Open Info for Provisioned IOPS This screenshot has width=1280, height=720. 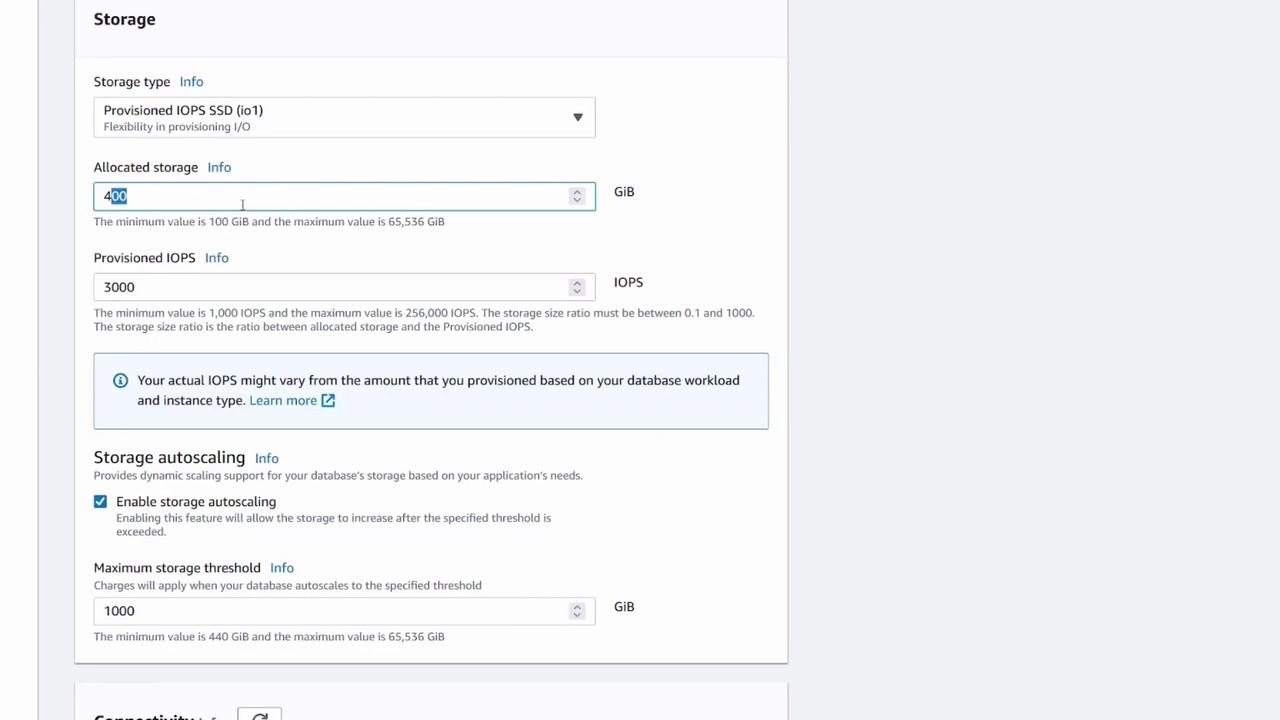tap(217, 258)
